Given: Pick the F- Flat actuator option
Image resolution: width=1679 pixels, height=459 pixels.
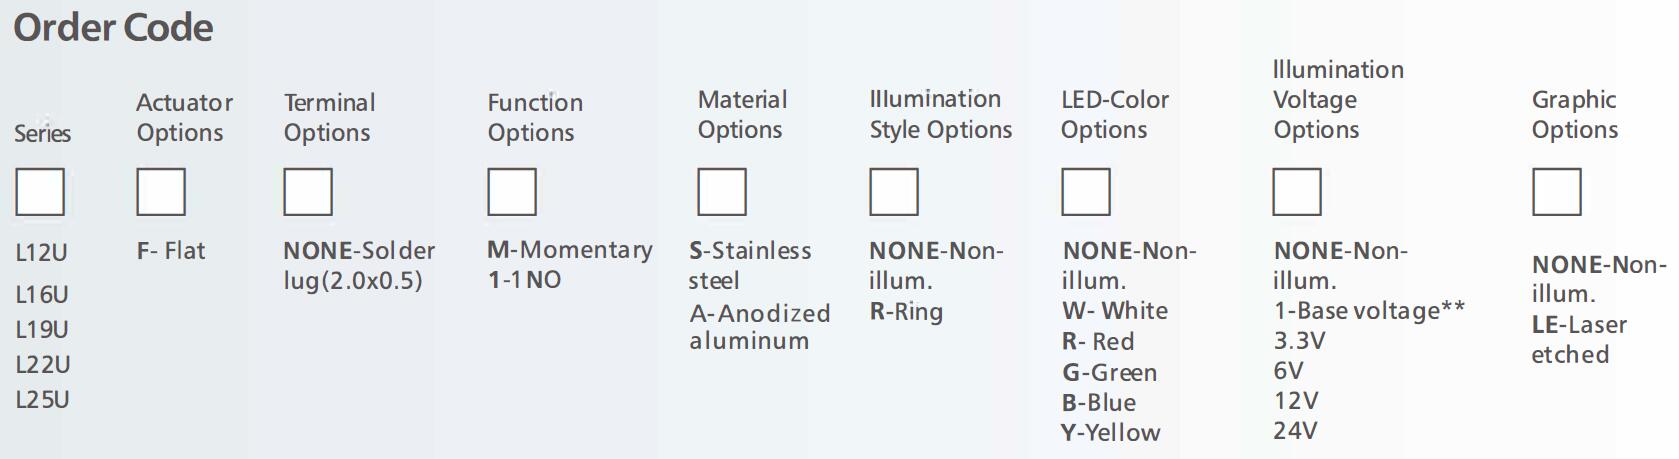Looking at the screenshot, I should [x=171, y=251].
